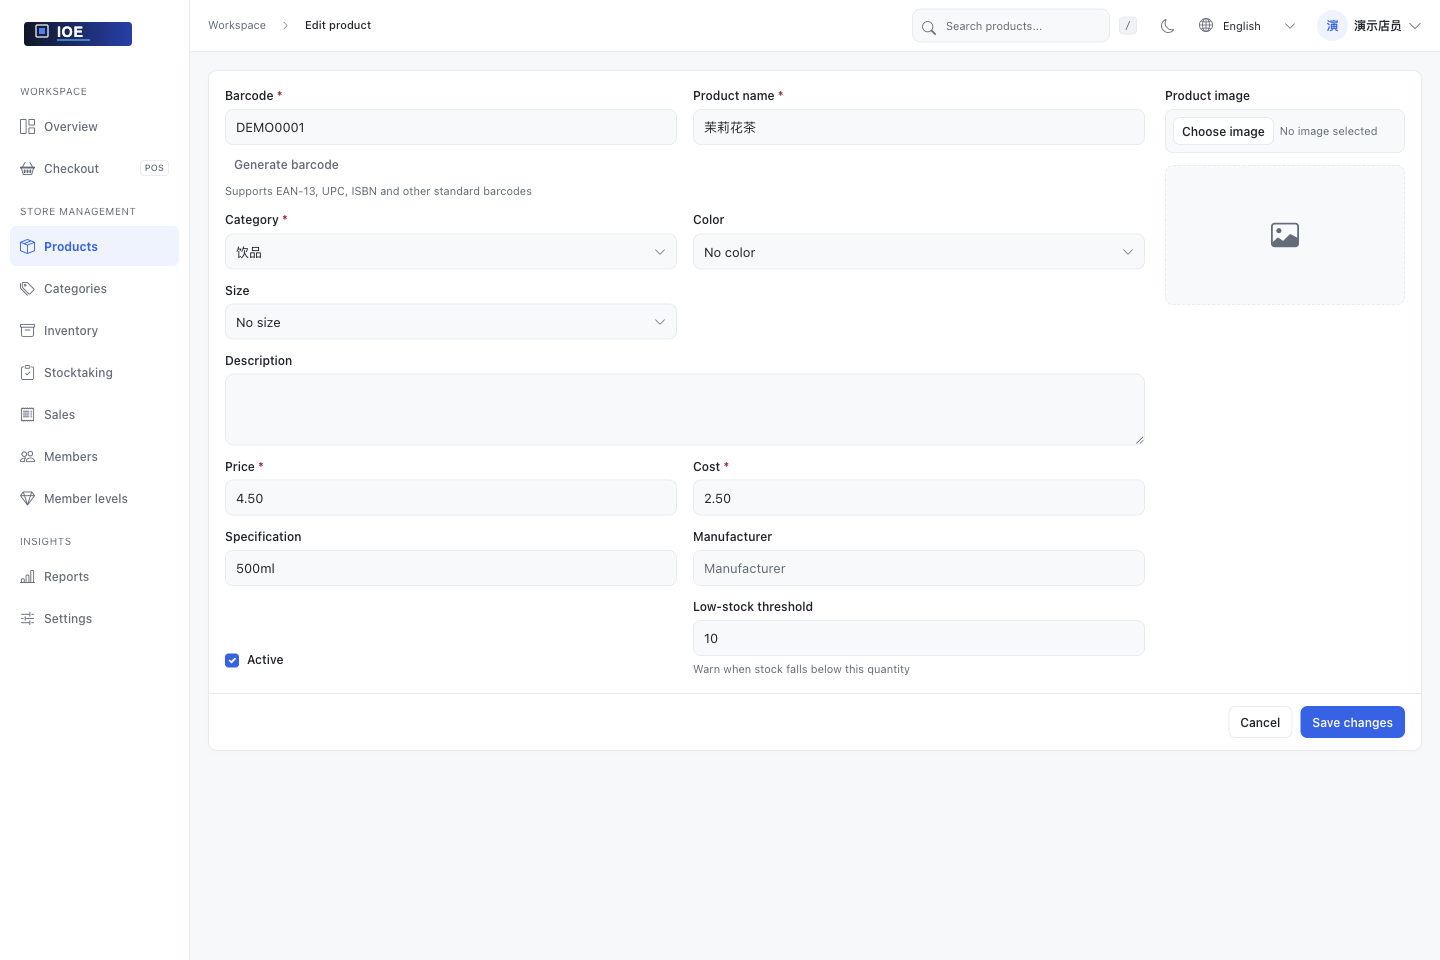
Task: Open the Category dropdown
Action: 451,252
